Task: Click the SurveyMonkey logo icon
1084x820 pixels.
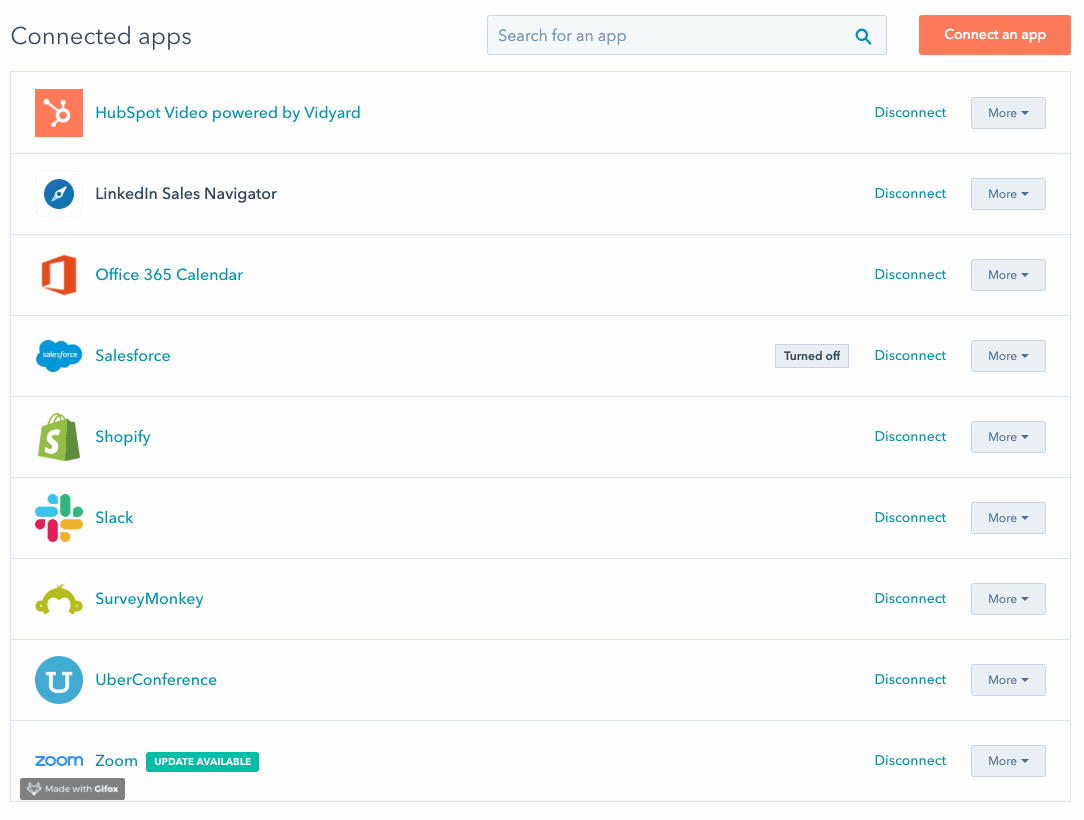Action: pyautogui.click(x=59, y=599)
